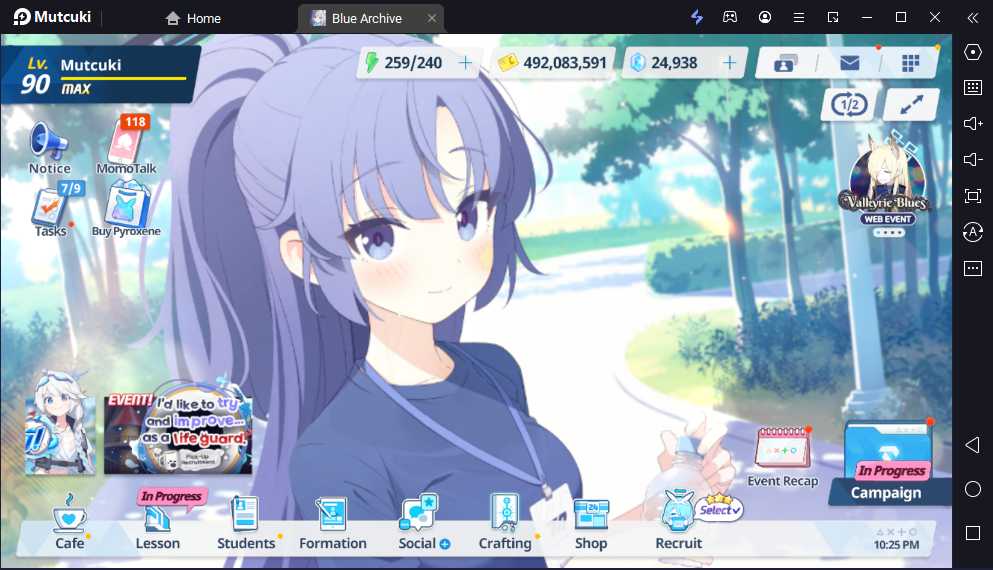993x570 pixels.
Task: Open the Crafting menu
Action: [x=505, y=523]
